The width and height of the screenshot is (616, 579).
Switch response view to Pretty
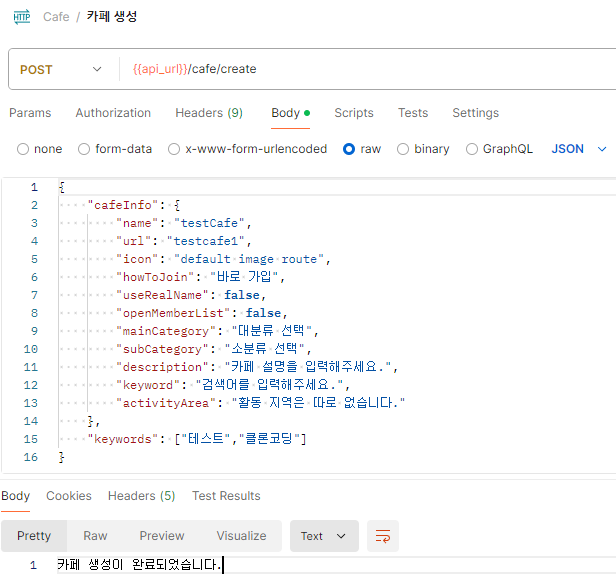pyautogui.click(x=34, y=536)
